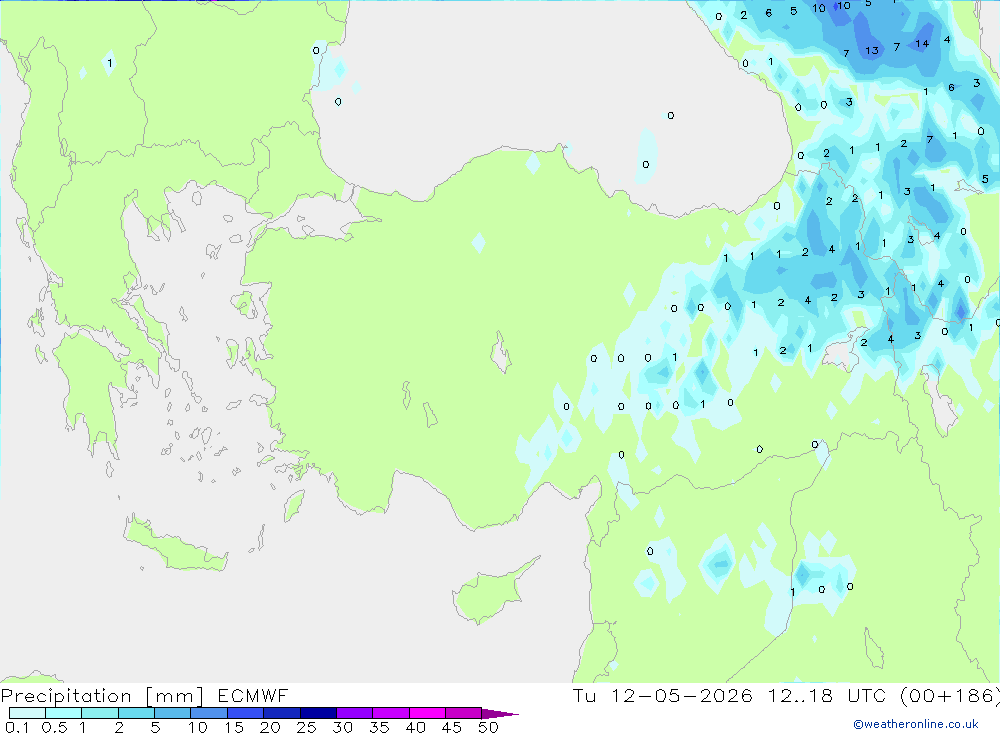Click the 40–45 mm magenta legend swatch

(x=427, y=713)
